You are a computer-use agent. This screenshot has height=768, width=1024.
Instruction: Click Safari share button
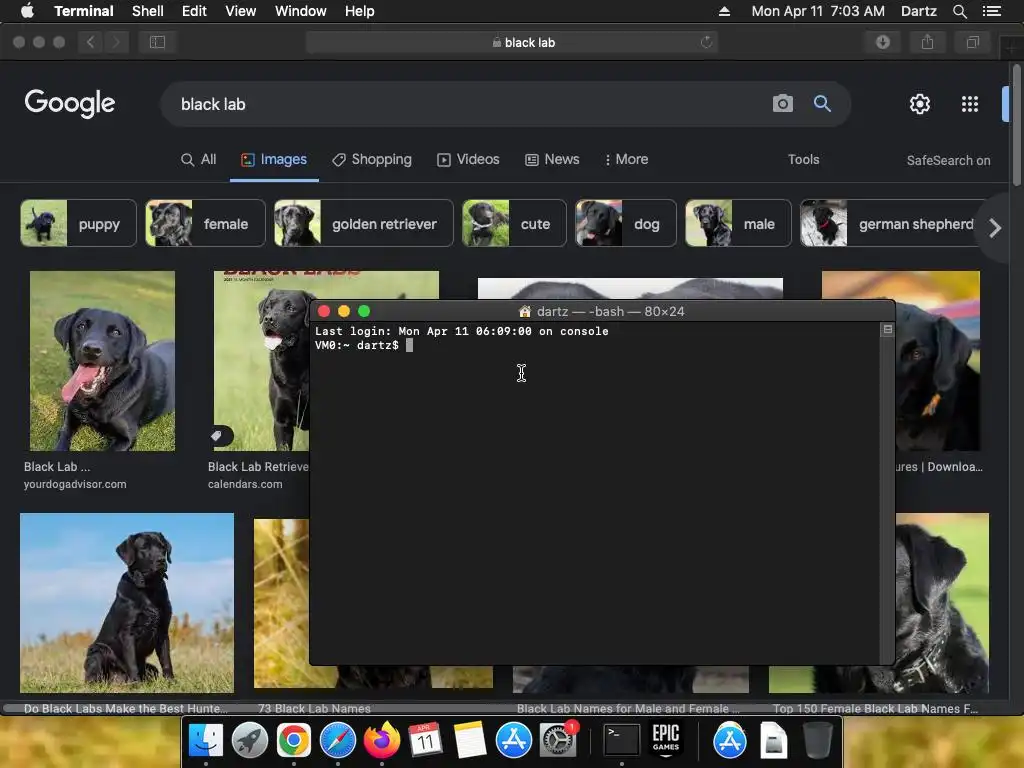point(927,42)
